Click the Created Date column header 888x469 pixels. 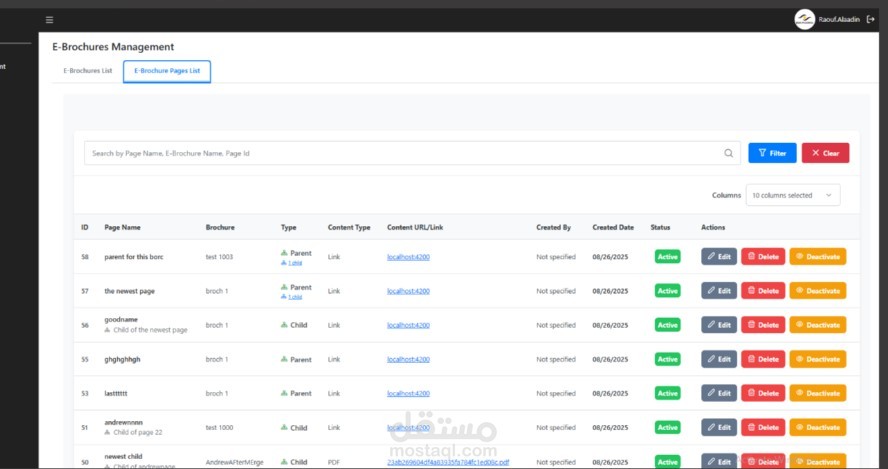pyautogui.click(x=613, y=227)
